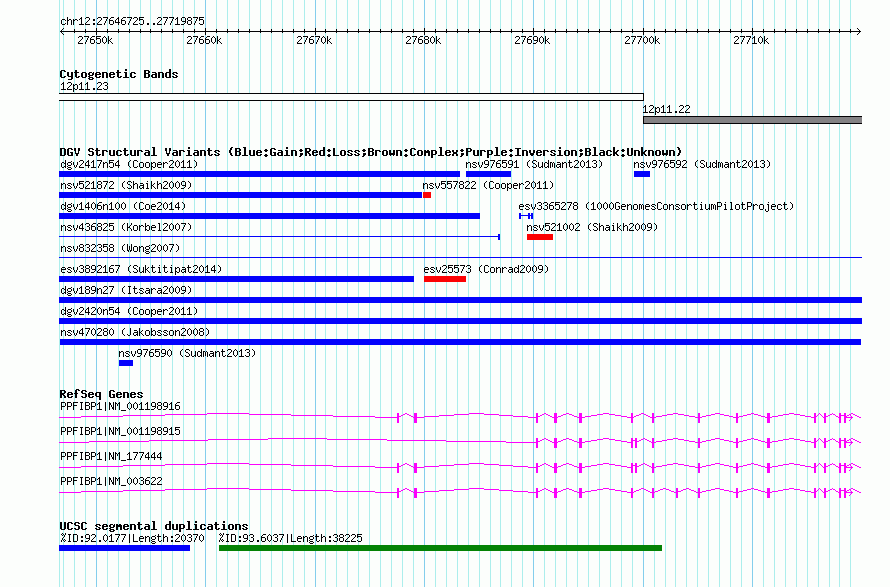Select the green segmental duplication bar
This screenshot has width=890, height=587.
click(440, 548)
